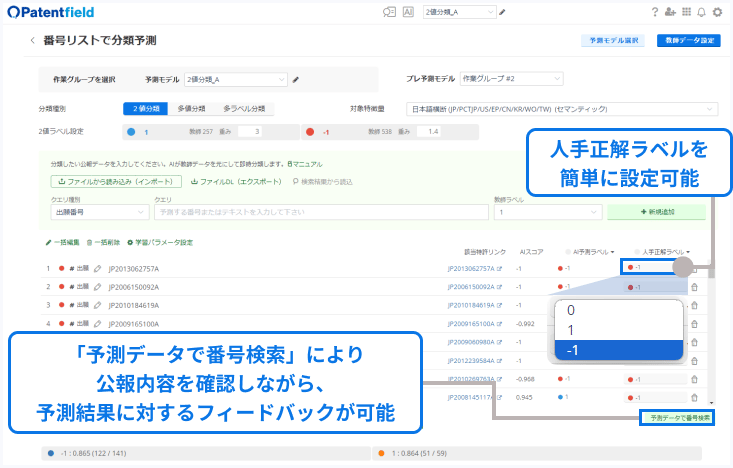
Task: Click 検索結果から読込
Action: [323, 181]
